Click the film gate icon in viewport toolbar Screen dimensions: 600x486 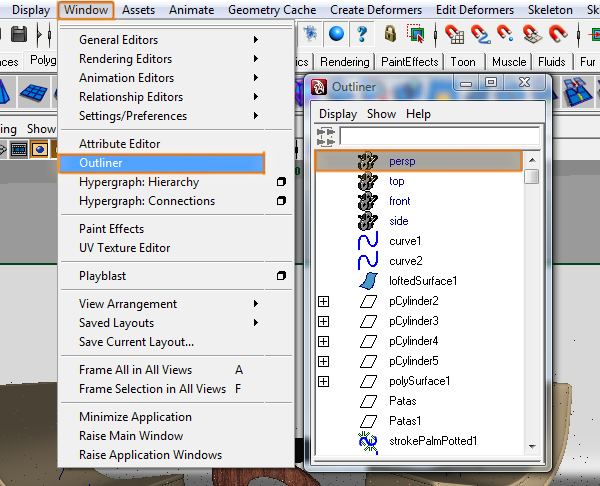pos(19,150)
